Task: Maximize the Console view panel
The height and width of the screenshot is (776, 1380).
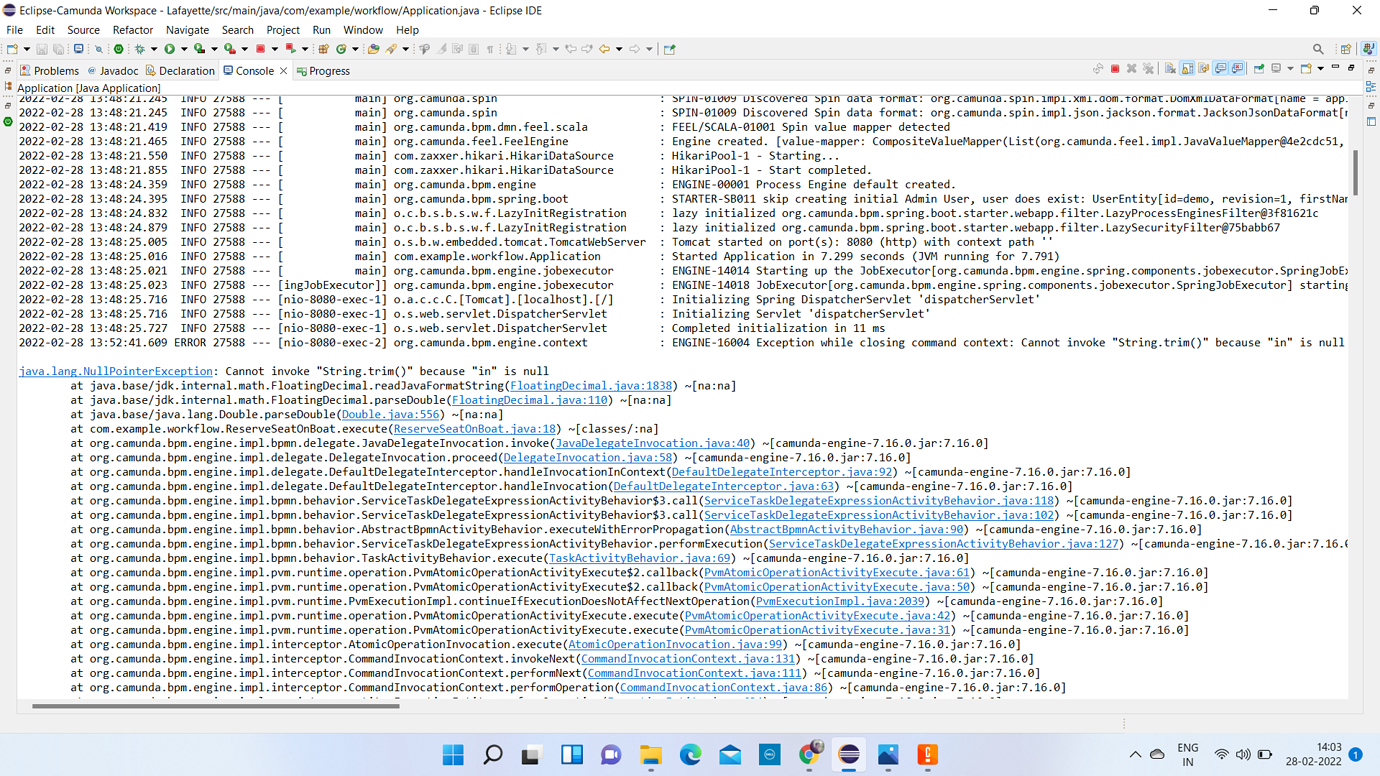Action: click(1351, 68)
